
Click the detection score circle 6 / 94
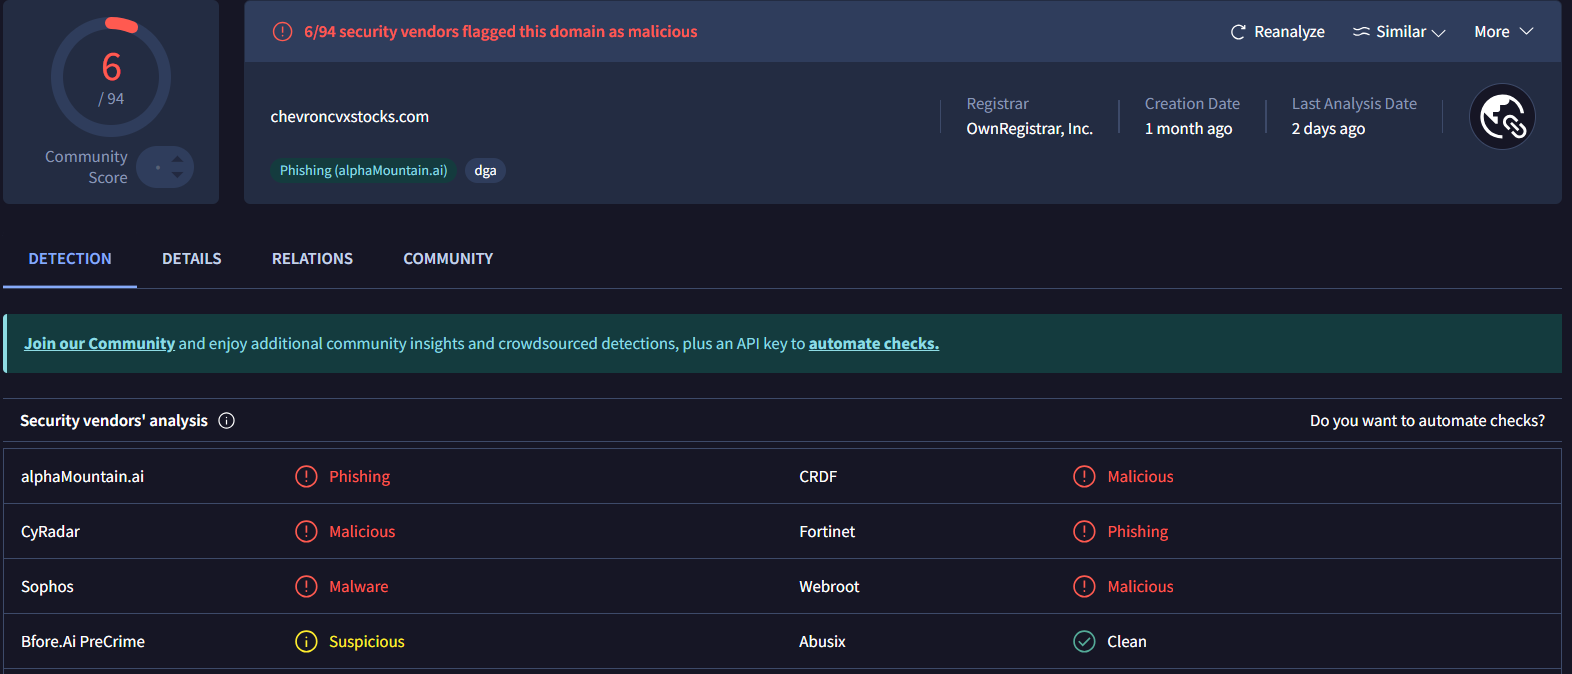coord(111,77)
